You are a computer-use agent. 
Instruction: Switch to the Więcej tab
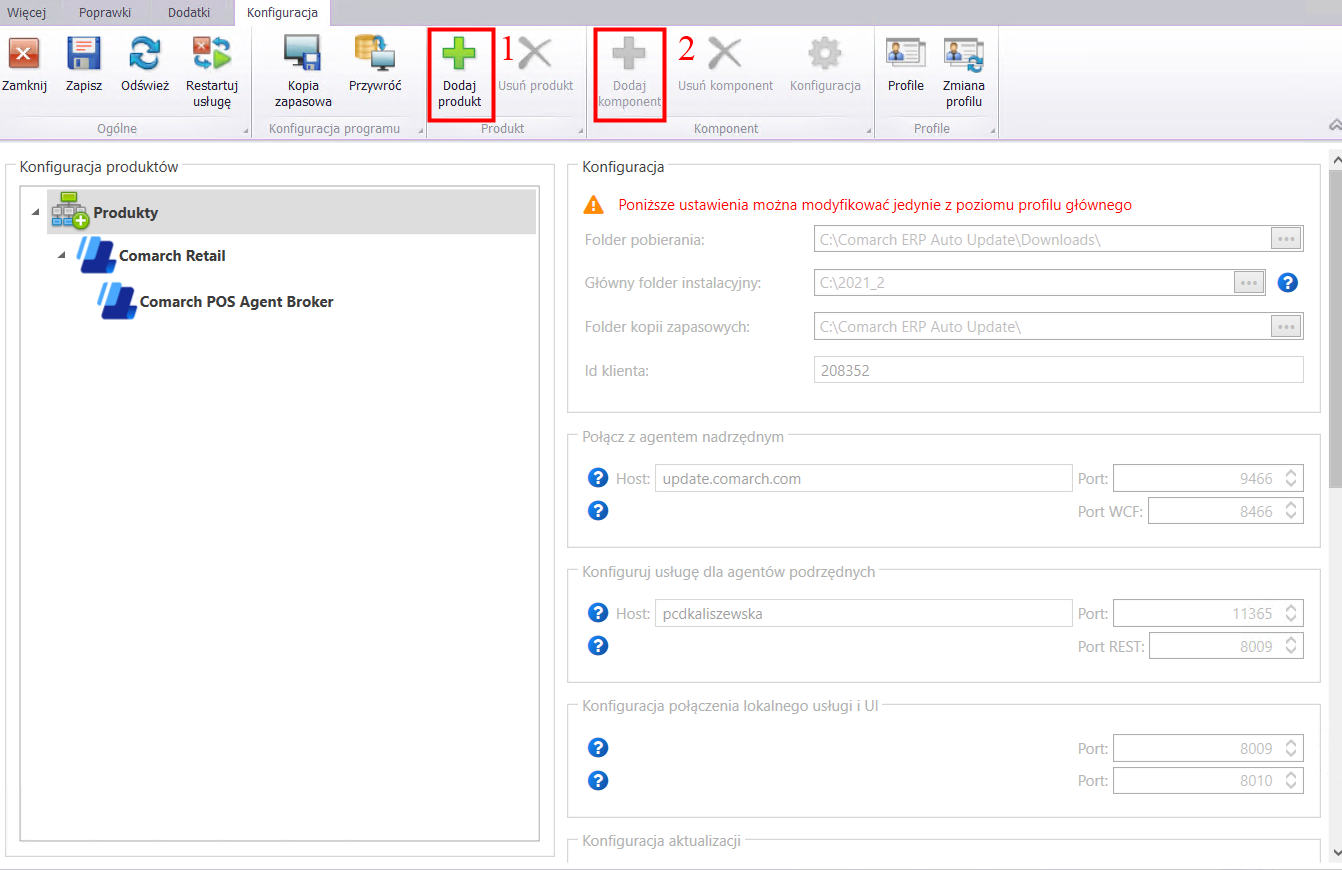click(26, 12)
